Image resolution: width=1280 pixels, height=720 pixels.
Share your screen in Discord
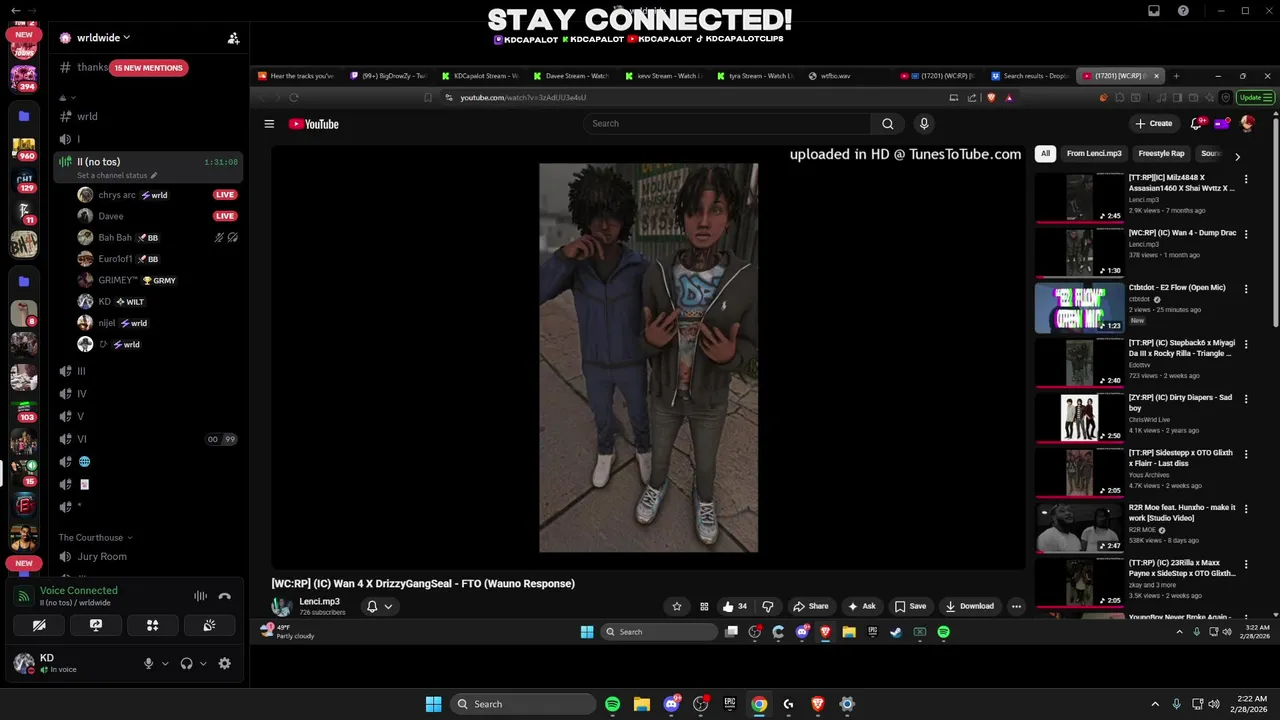click(x=96, y=625)
